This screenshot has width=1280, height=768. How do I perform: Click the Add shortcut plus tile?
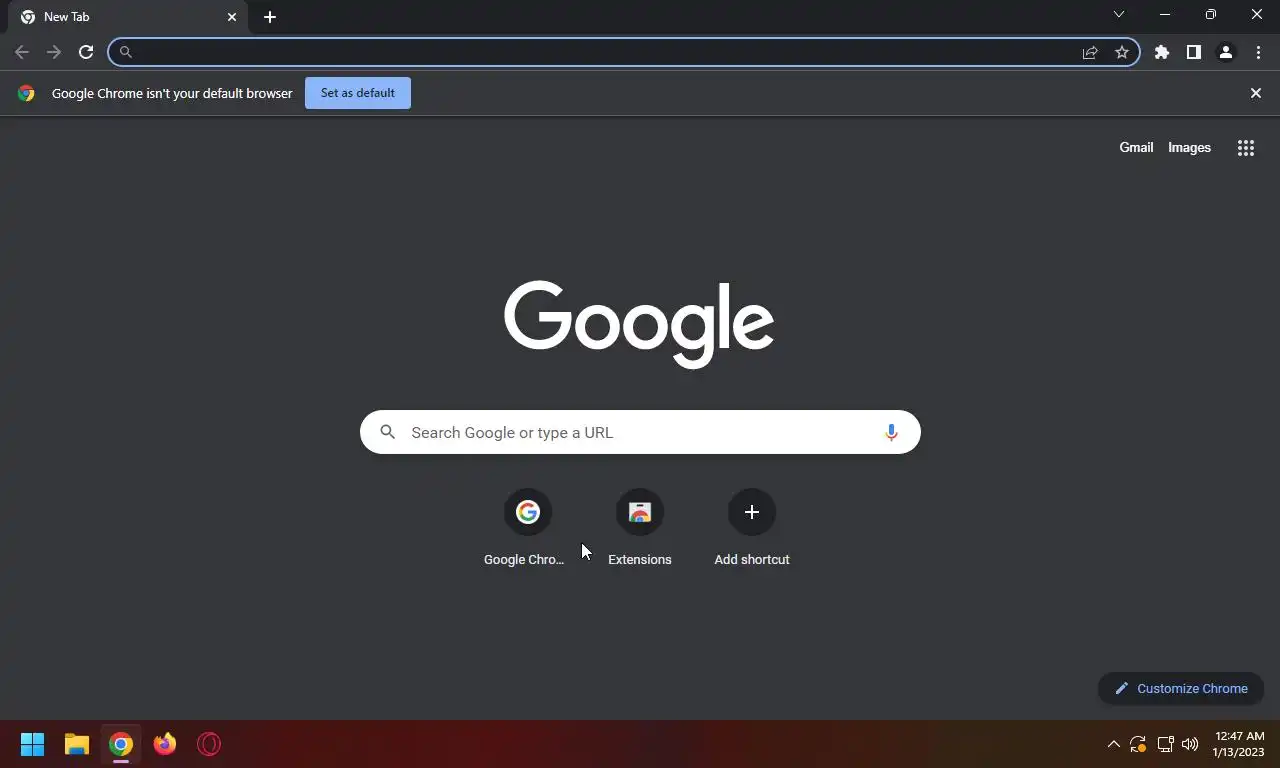[752, 530]
